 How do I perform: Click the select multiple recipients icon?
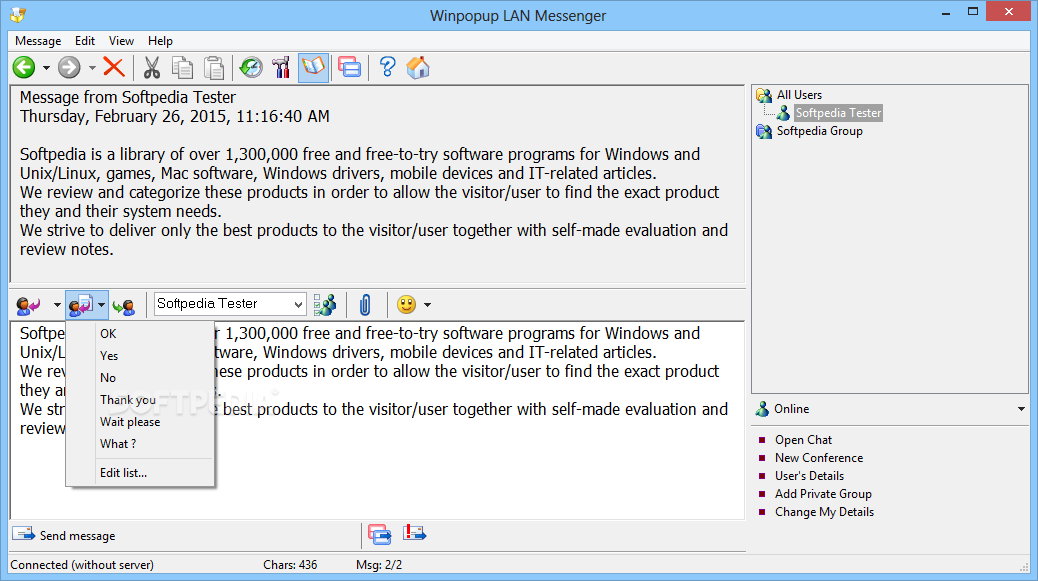click(325, 304)
